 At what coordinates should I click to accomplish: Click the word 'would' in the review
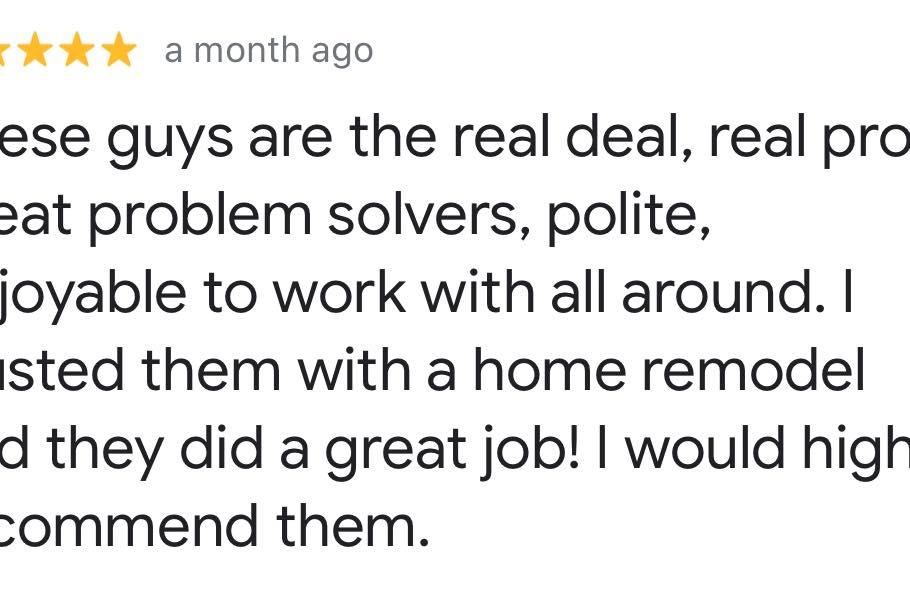(x=704, y=449)
